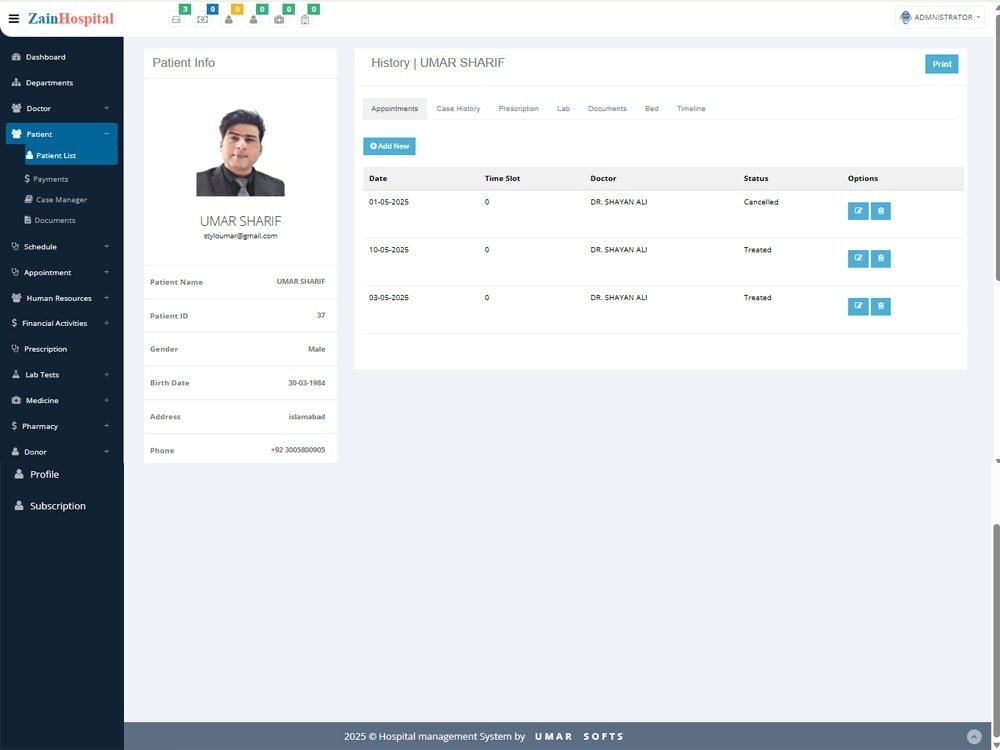Image resolution: width=1000 pixels, height=750 pixels.
Task: Delete the 01-05-2025 cancelled appointment
Action: 881,211
